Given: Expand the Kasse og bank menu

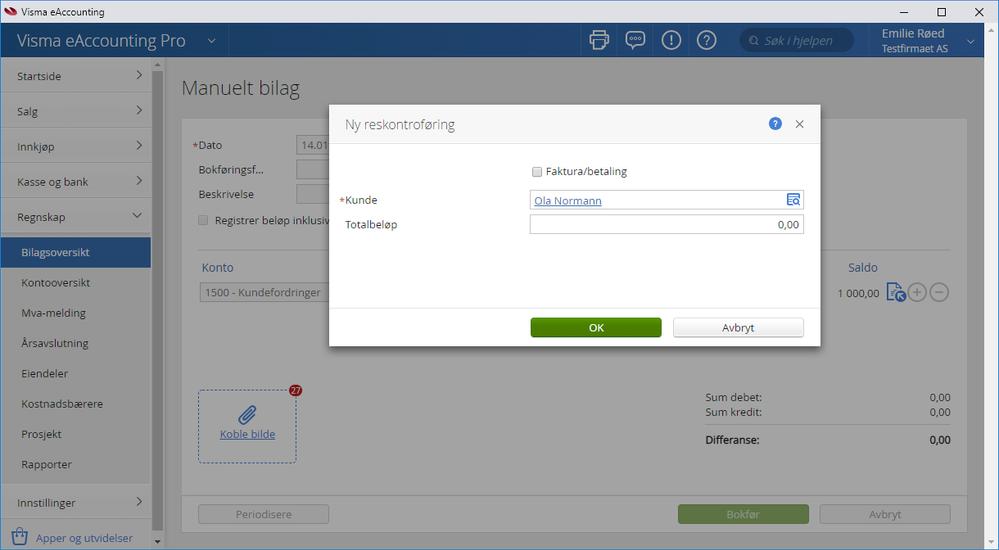Looking at the screenshot, I should [x=76, y=182].
